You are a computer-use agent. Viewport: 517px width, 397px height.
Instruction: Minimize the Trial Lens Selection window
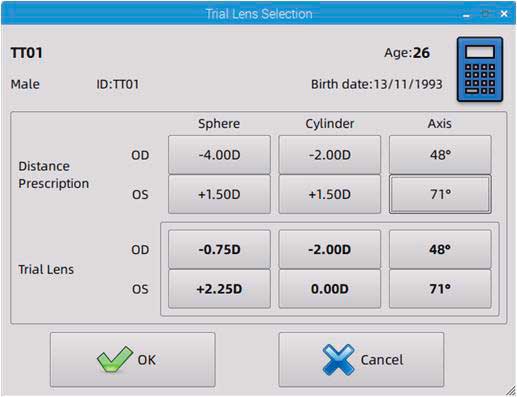pyautogui.click(x=467, y=15)
